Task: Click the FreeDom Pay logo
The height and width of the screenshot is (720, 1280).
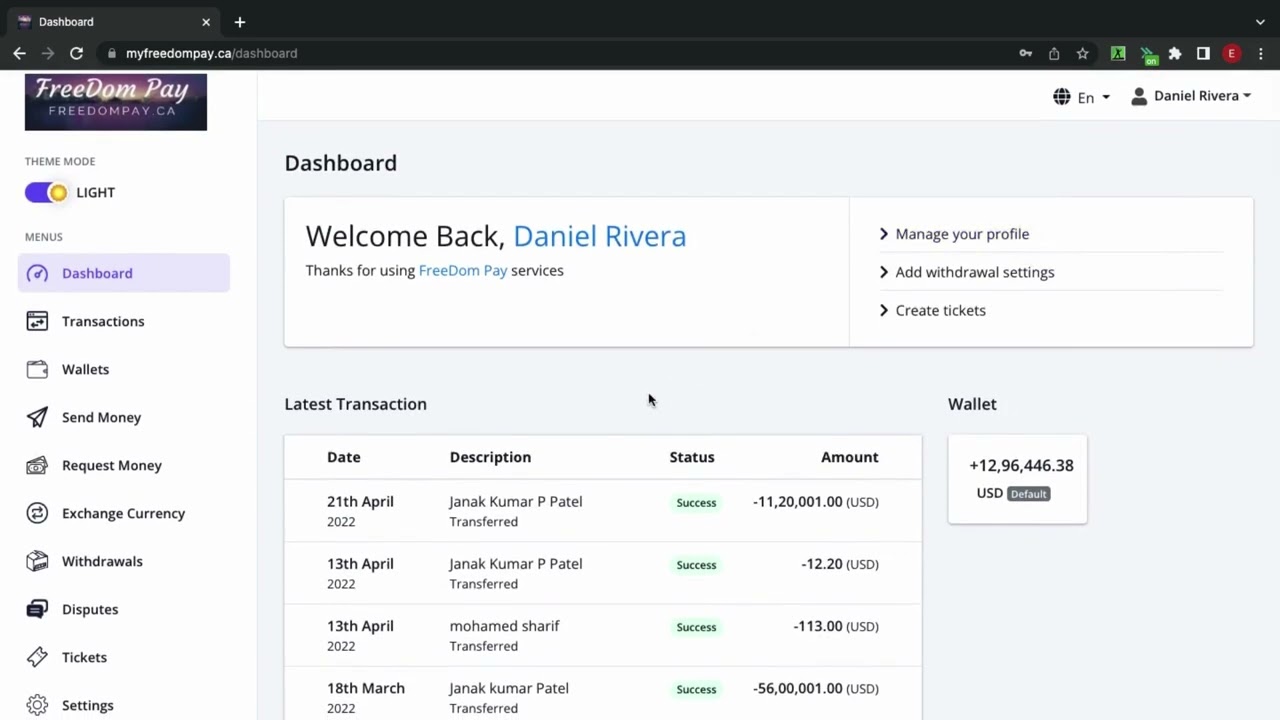Action: [116, 102]
